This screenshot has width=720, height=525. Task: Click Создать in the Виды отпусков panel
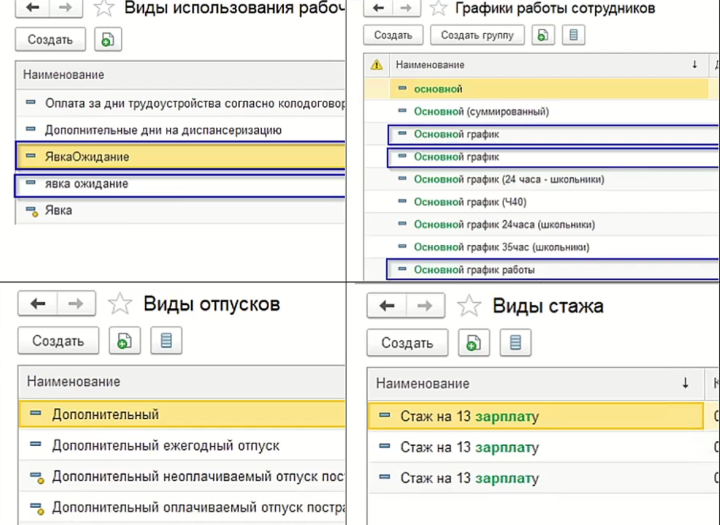coord(58,341)
